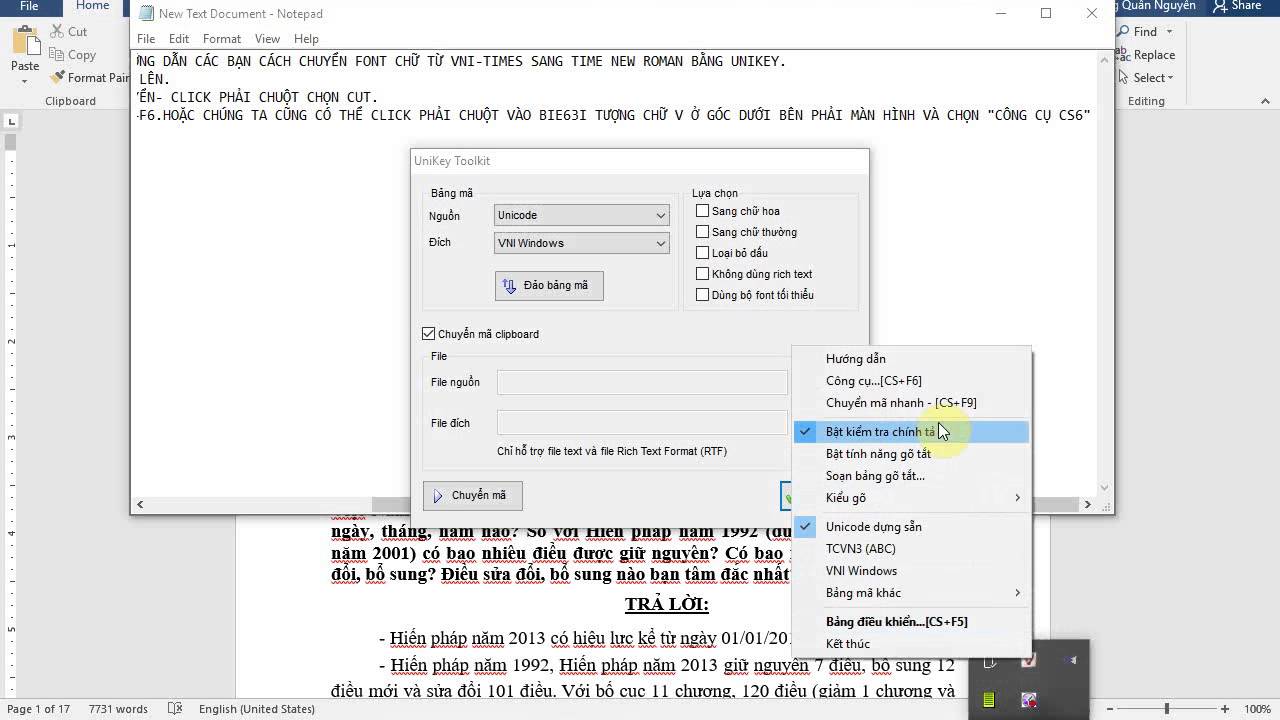The height and width of the screenshot is (720, 1280).
Task: Click the Select cursor icon in Word
Action: pyautogui.click(x=1124, y=78)
